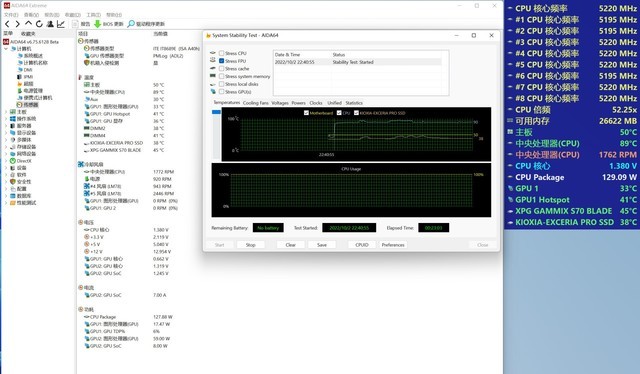Expand the 软件 tree node
The height and width of the screenshot is (374, 640).
(x=6, y=174)
